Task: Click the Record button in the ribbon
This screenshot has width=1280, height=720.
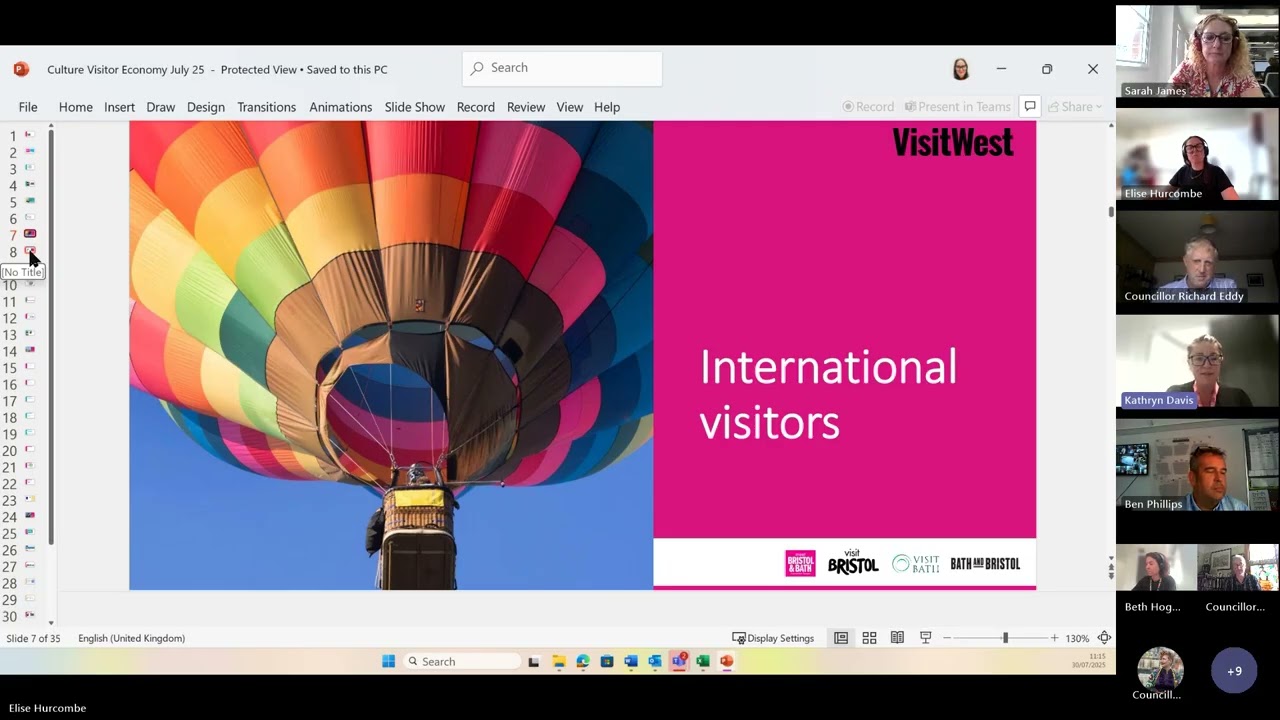Action: [x=868, y=107]
